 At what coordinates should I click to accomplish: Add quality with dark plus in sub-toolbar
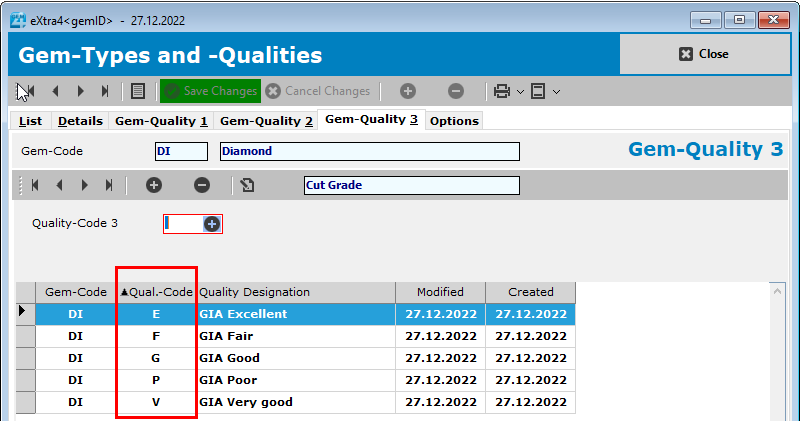point(153,185)
